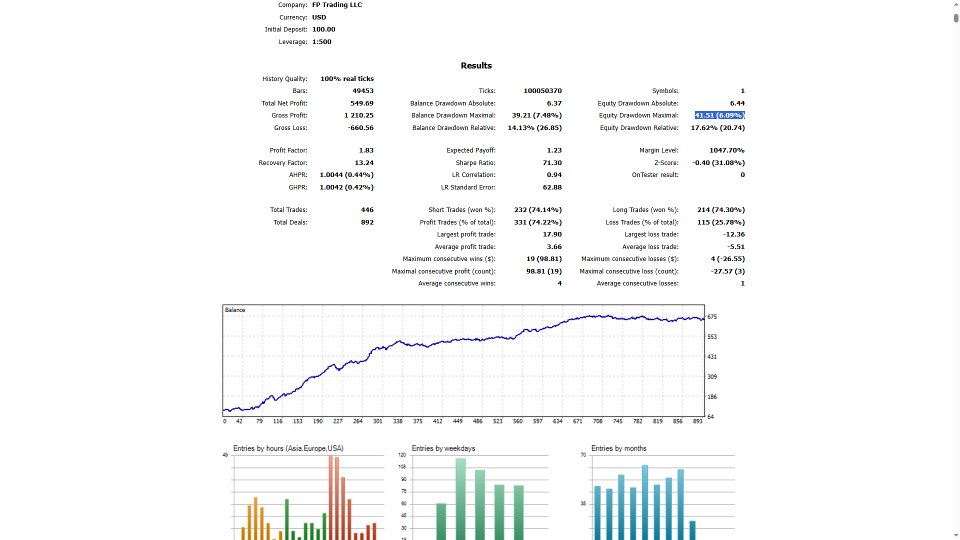The image size is (960, 540).
Task: Click the Gross Loss value -660.56
Action: pyautogui.click(x=361, y=128)
